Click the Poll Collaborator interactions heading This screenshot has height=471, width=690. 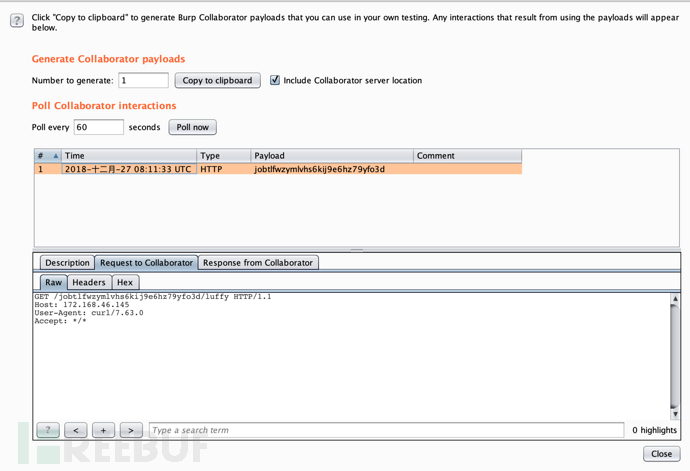point(104,106)
